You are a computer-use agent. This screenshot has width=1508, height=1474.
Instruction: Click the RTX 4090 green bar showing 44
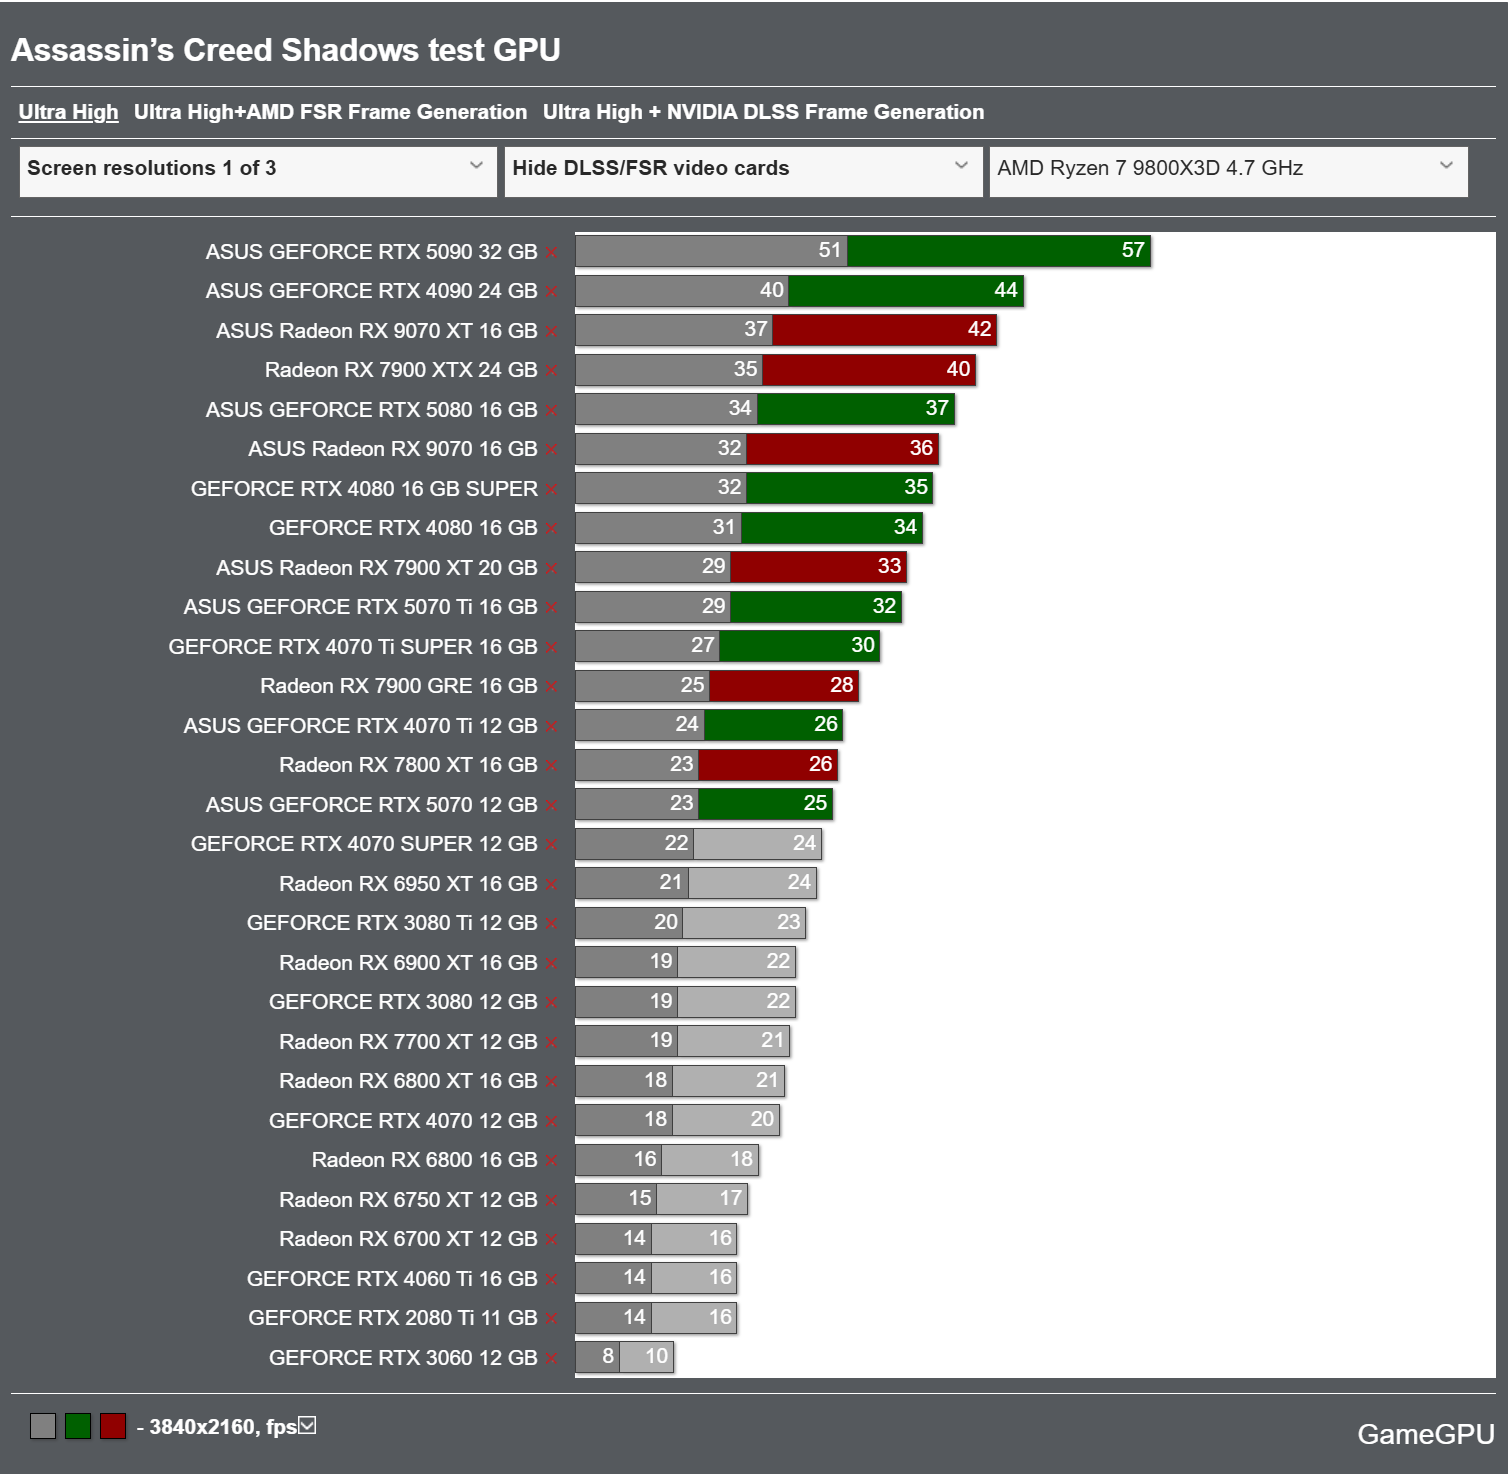[905, 291]
